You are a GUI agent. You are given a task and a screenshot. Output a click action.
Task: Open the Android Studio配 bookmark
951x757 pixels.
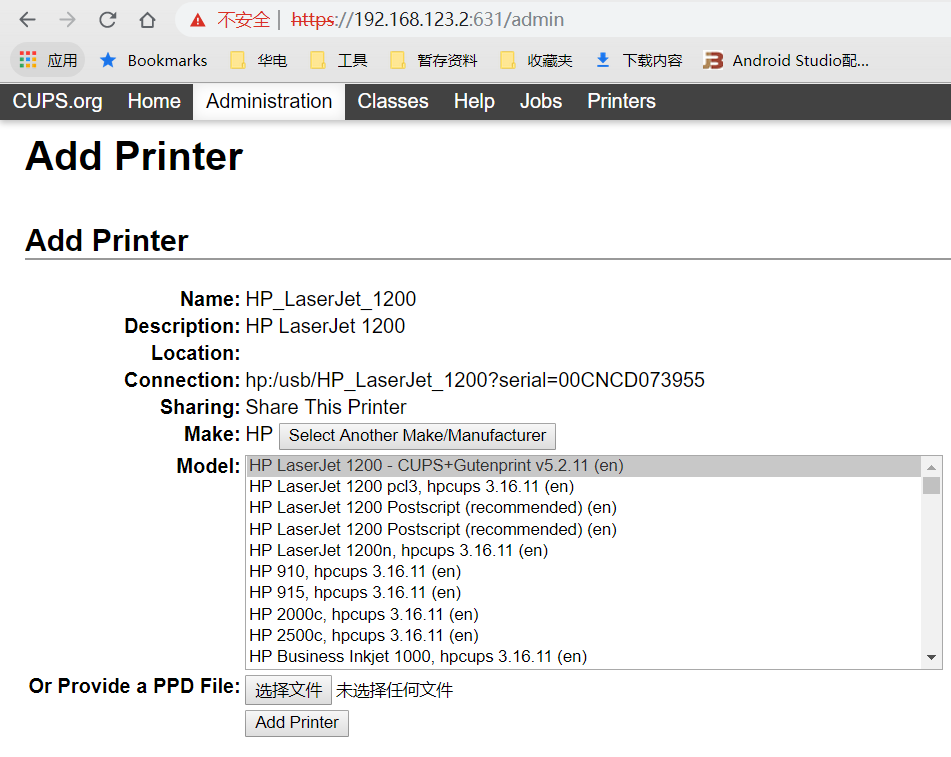(786, 61)
